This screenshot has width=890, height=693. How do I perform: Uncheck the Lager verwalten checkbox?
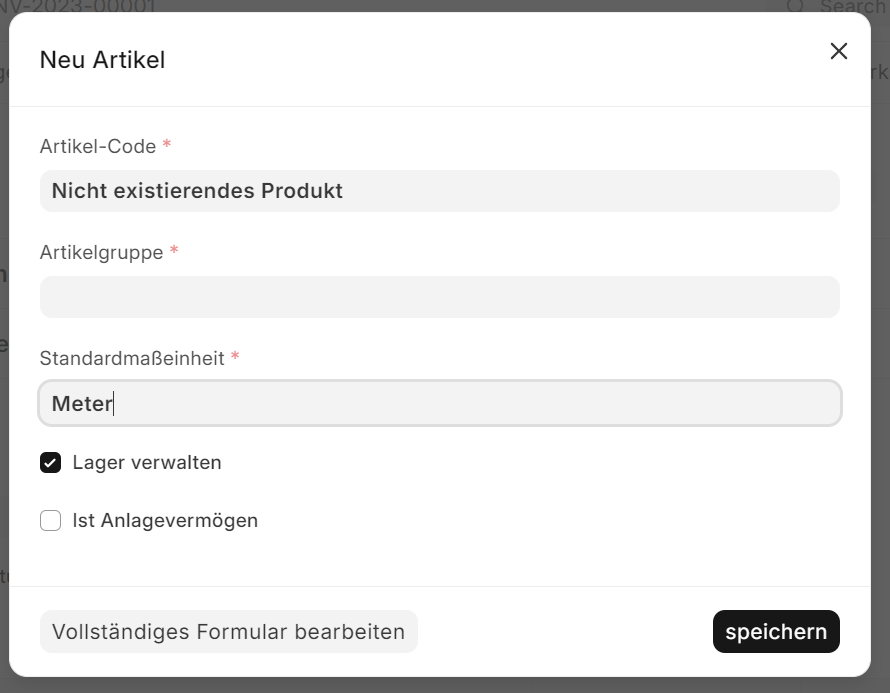(x=51, y=463)
